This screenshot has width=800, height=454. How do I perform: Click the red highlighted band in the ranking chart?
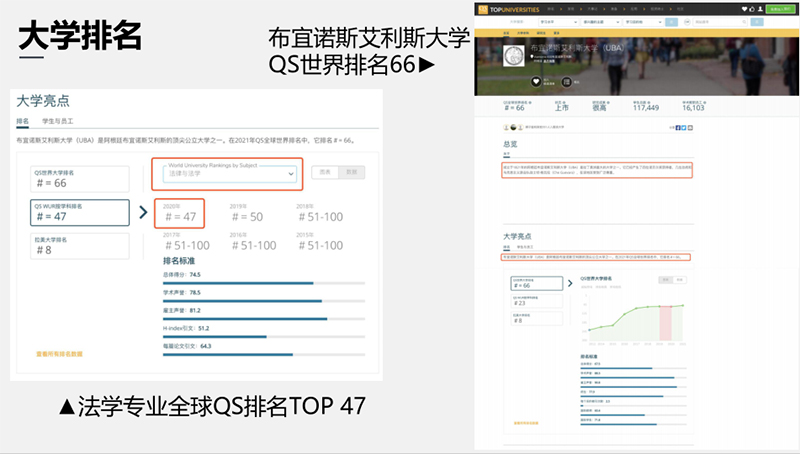[x=665, y=323]
